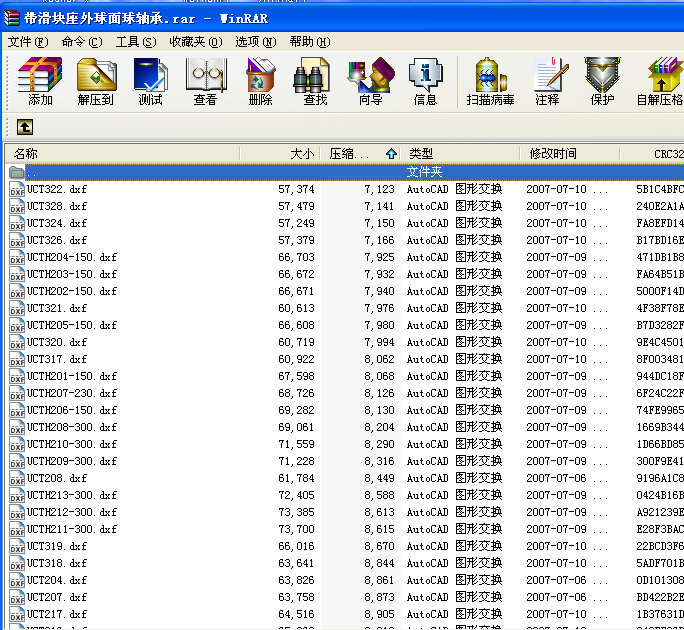684x630 pixels.
Task: Select file UCTH213-300.dxf
Action: [72, 496]
